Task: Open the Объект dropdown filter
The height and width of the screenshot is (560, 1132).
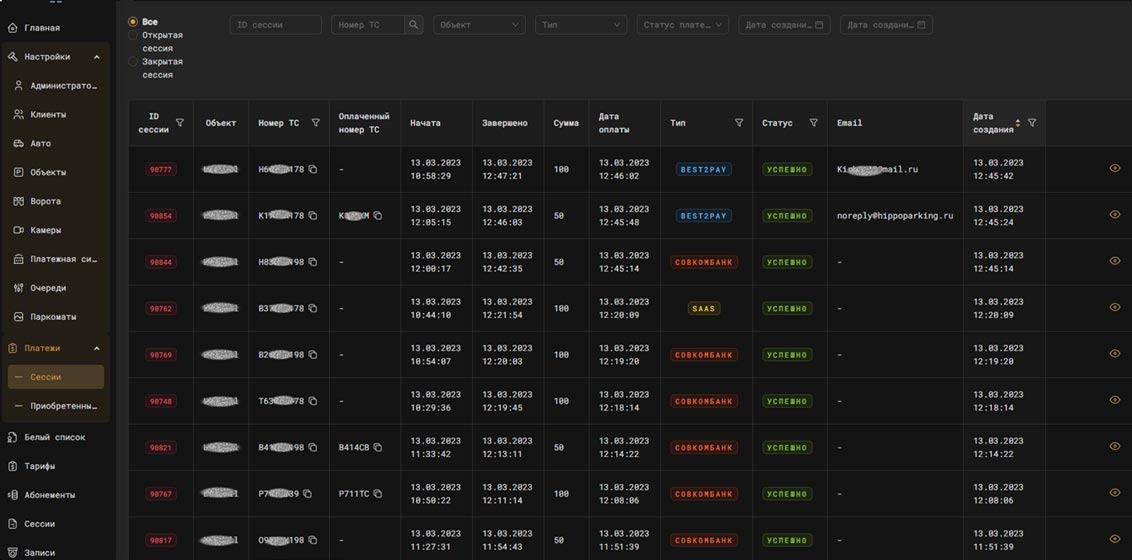Action: point(479,25)
